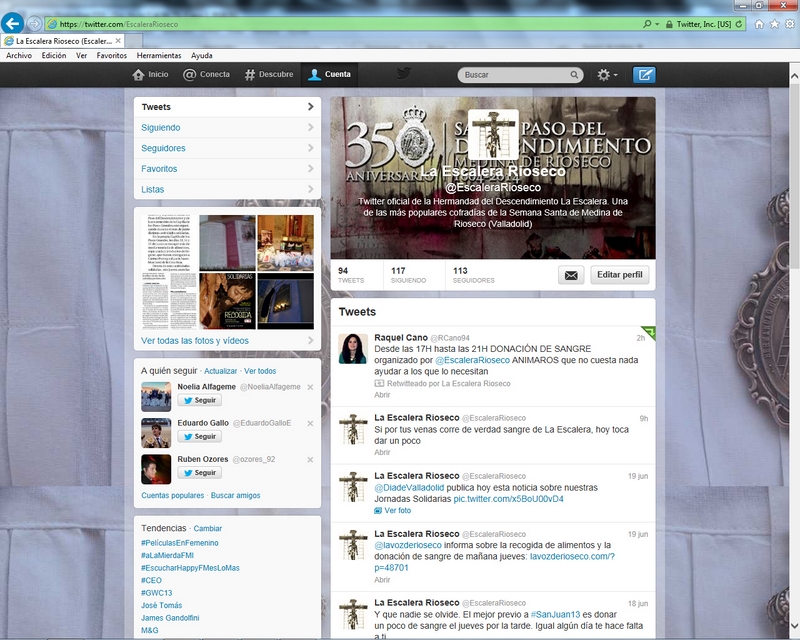Screen dimensions: 800x640
Task: Follow Eduardo Gallo with Seguir
Action: coord(200,436)
